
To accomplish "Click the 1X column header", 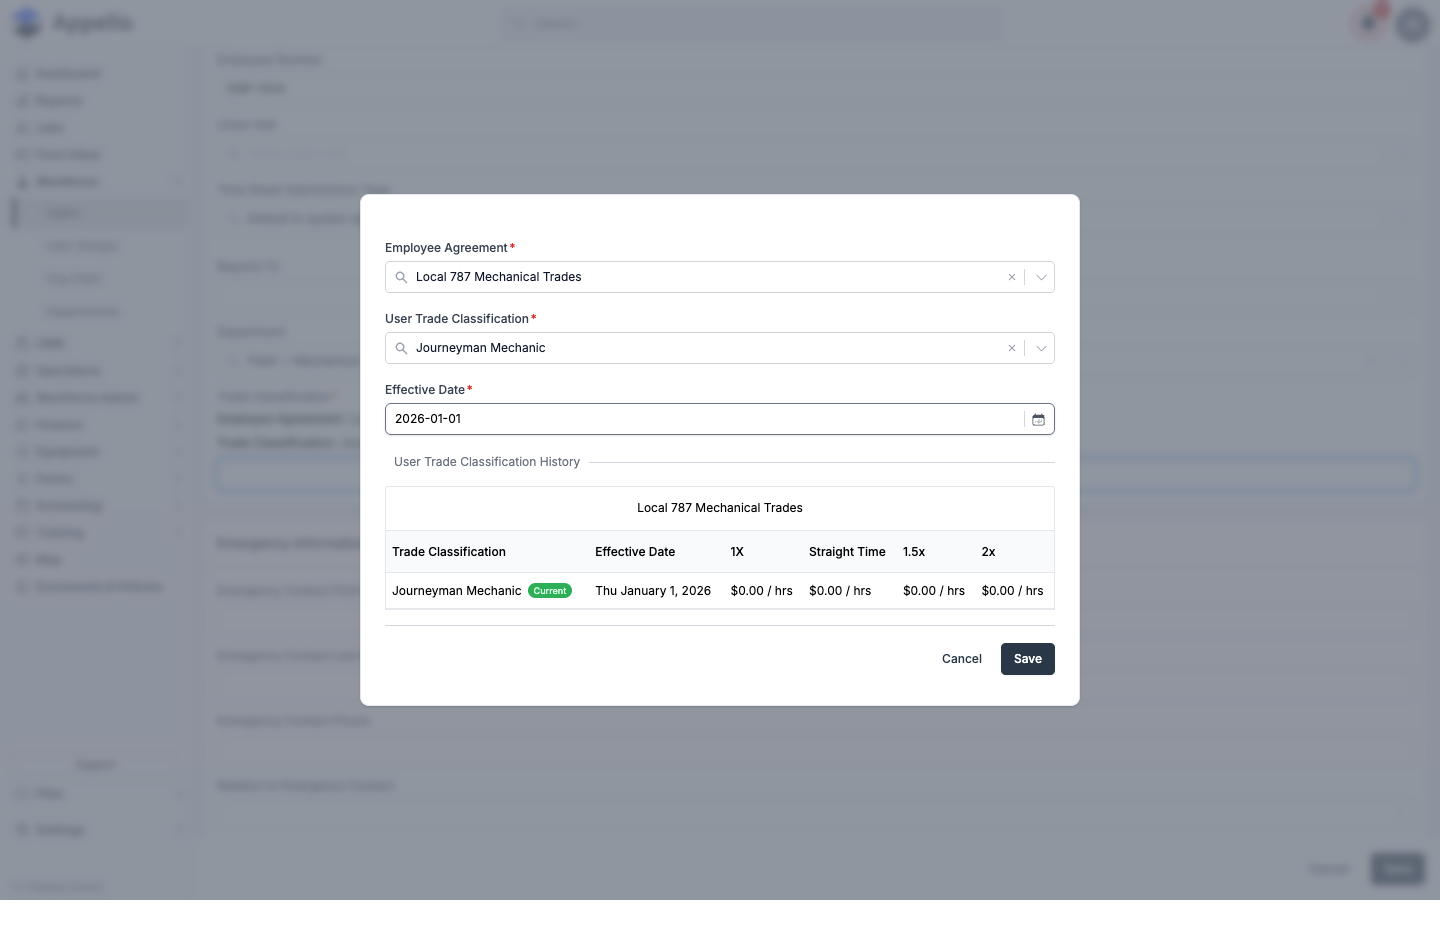I will pos(737,552).
